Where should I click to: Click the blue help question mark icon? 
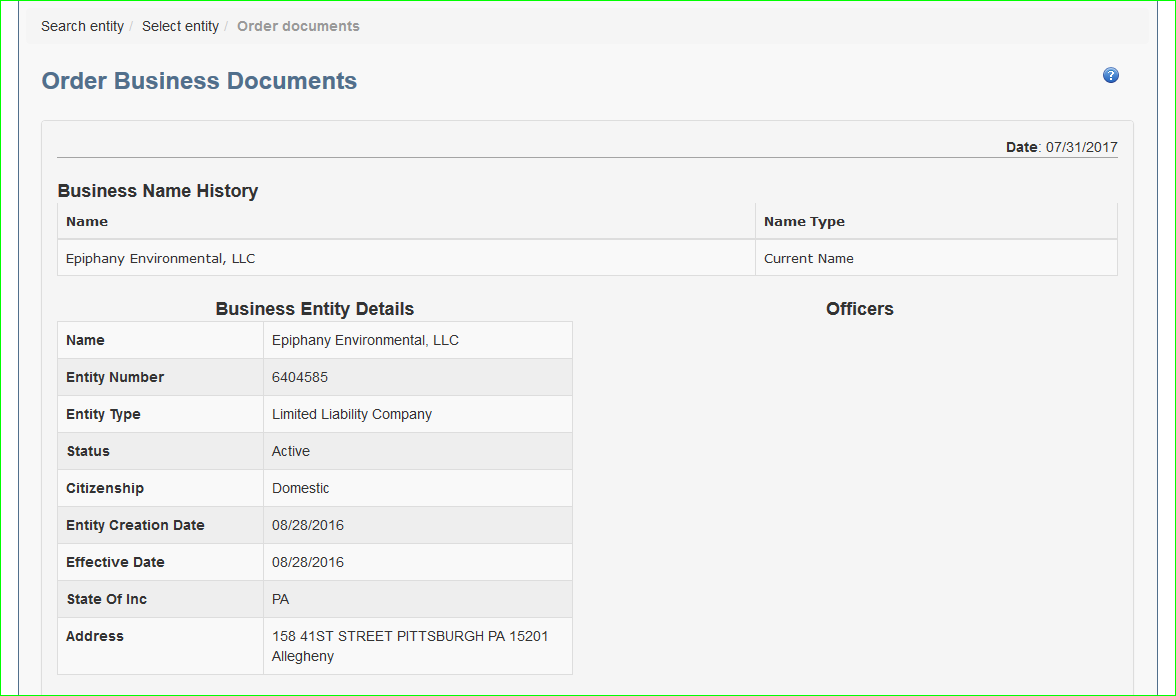[x=1111, y=75]
